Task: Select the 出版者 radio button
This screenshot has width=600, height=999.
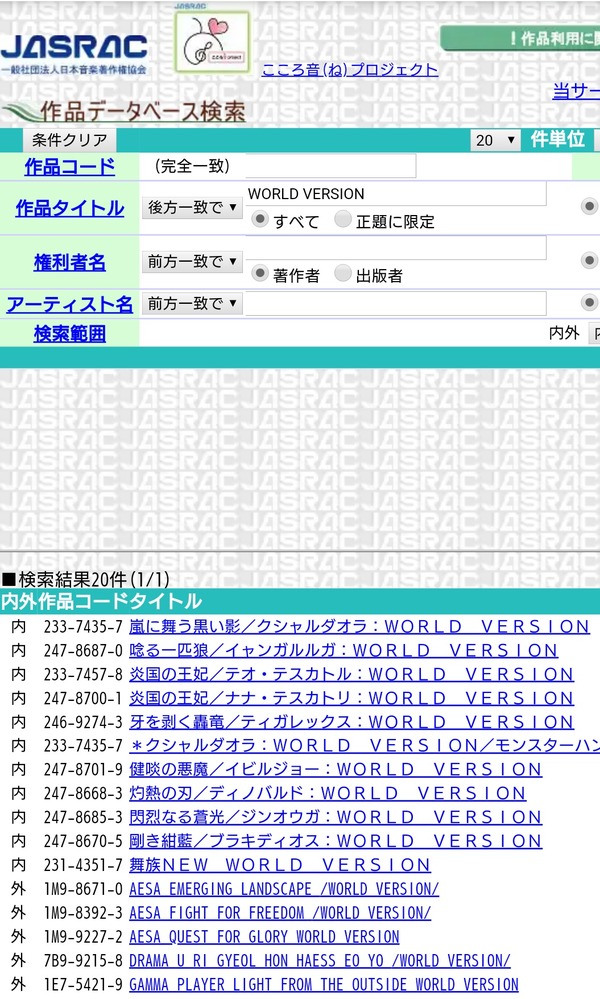Action: coord(343,273)
